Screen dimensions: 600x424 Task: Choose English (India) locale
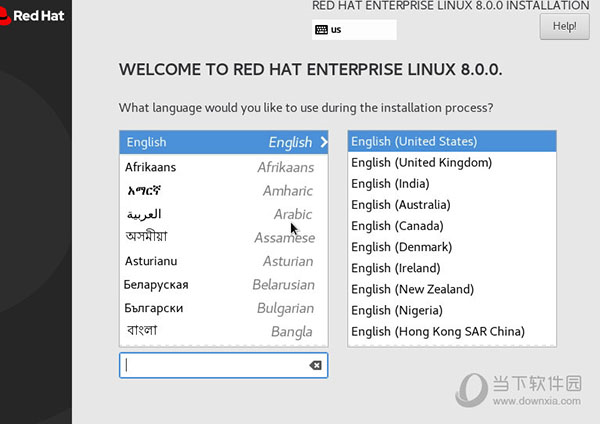(452, 184)
